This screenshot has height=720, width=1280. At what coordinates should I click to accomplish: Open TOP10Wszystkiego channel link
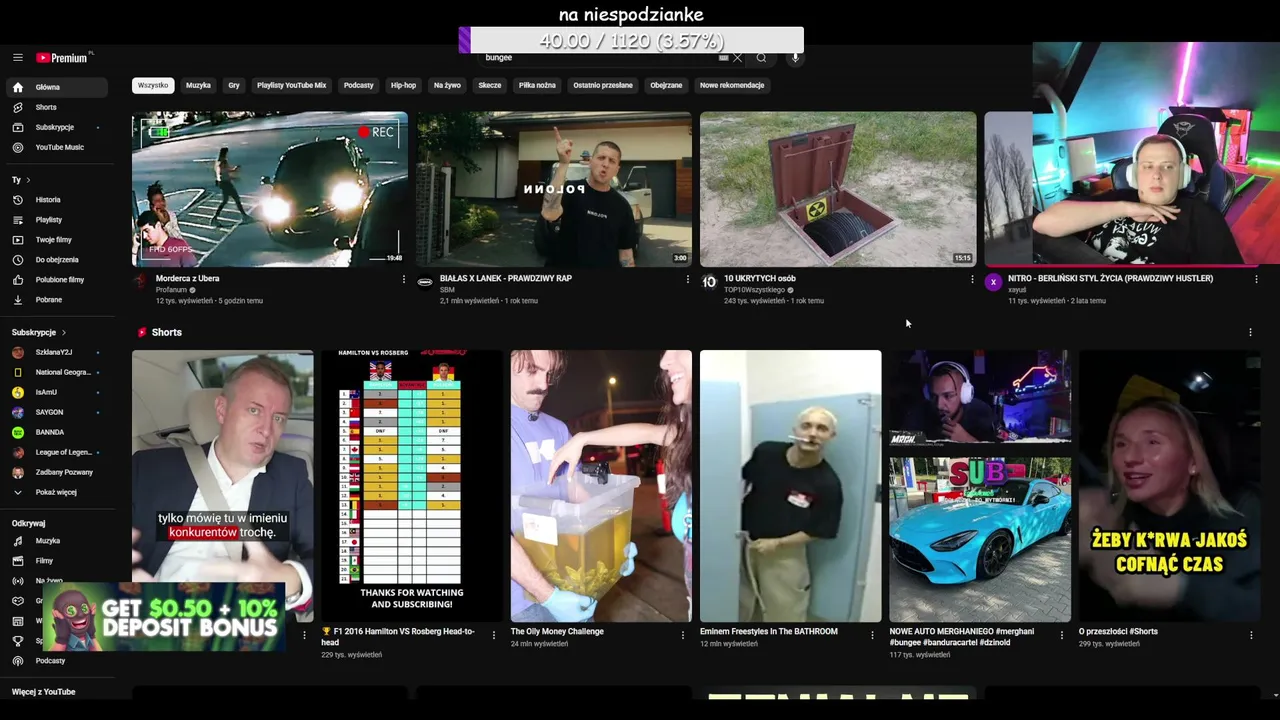[x=754, y=290]
